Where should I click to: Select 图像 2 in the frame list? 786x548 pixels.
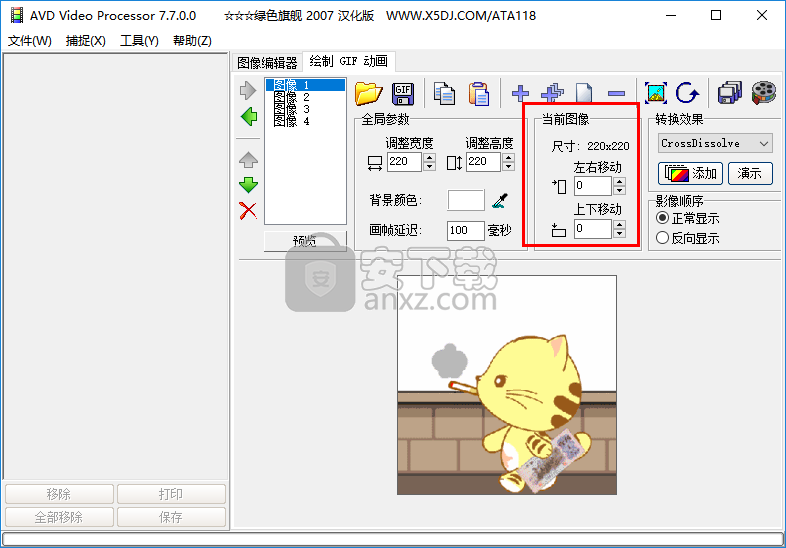305,97
